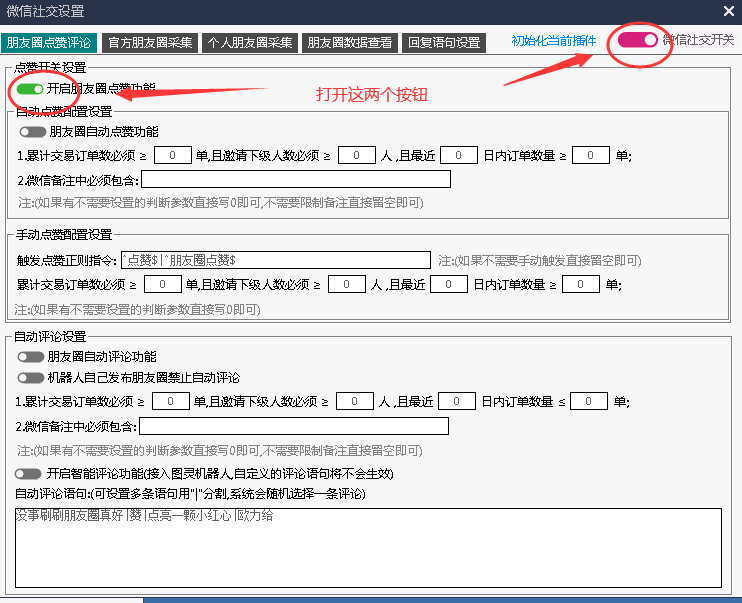Enable 朋友圈自动点赞功能 toggle
This screenshot has height=603, width=742.
pyautogui.click(x=33, y=131)
